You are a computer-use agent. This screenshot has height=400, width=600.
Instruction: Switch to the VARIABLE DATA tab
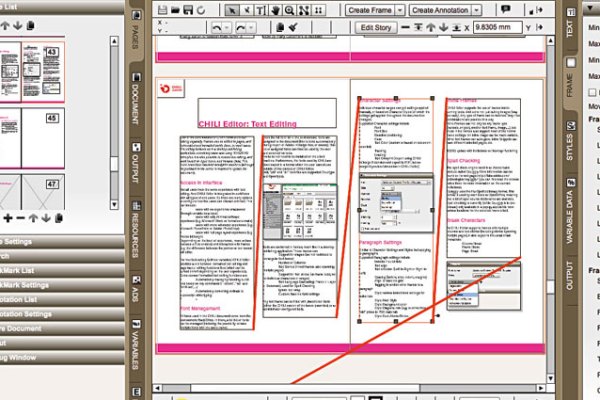point(570,211)
